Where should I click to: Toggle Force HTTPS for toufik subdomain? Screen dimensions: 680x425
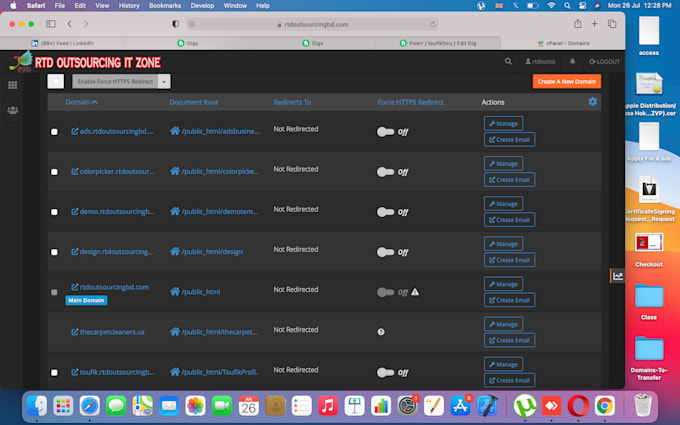coord(385,373)
